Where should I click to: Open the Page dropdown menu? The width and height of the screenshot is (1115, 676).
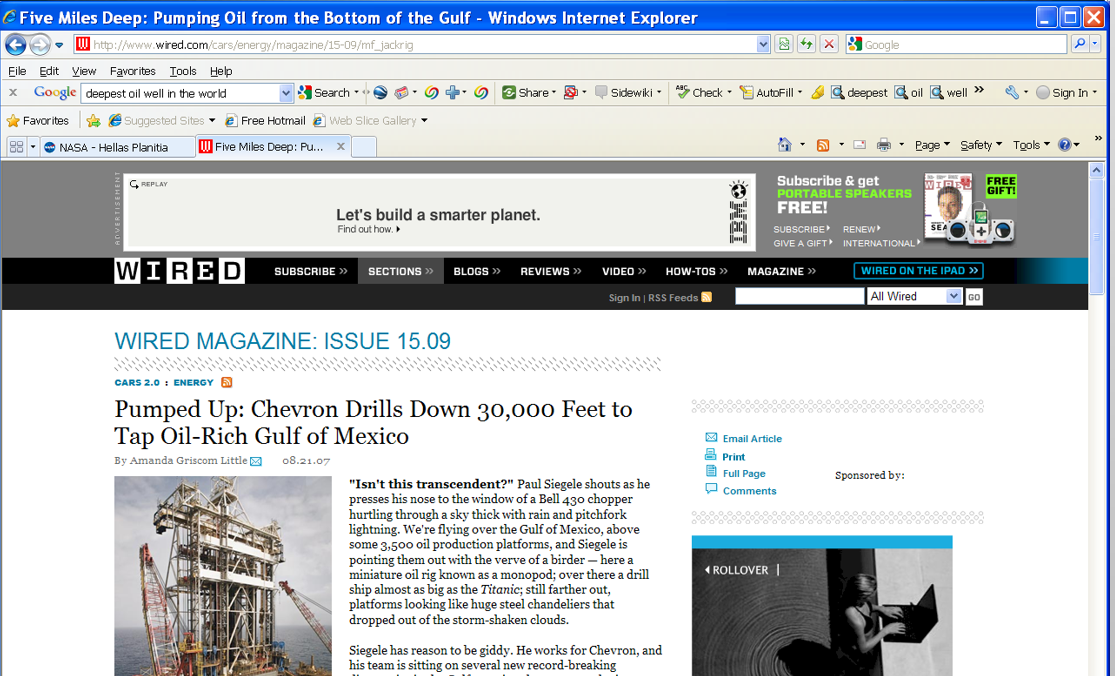(x=932, y=145)
